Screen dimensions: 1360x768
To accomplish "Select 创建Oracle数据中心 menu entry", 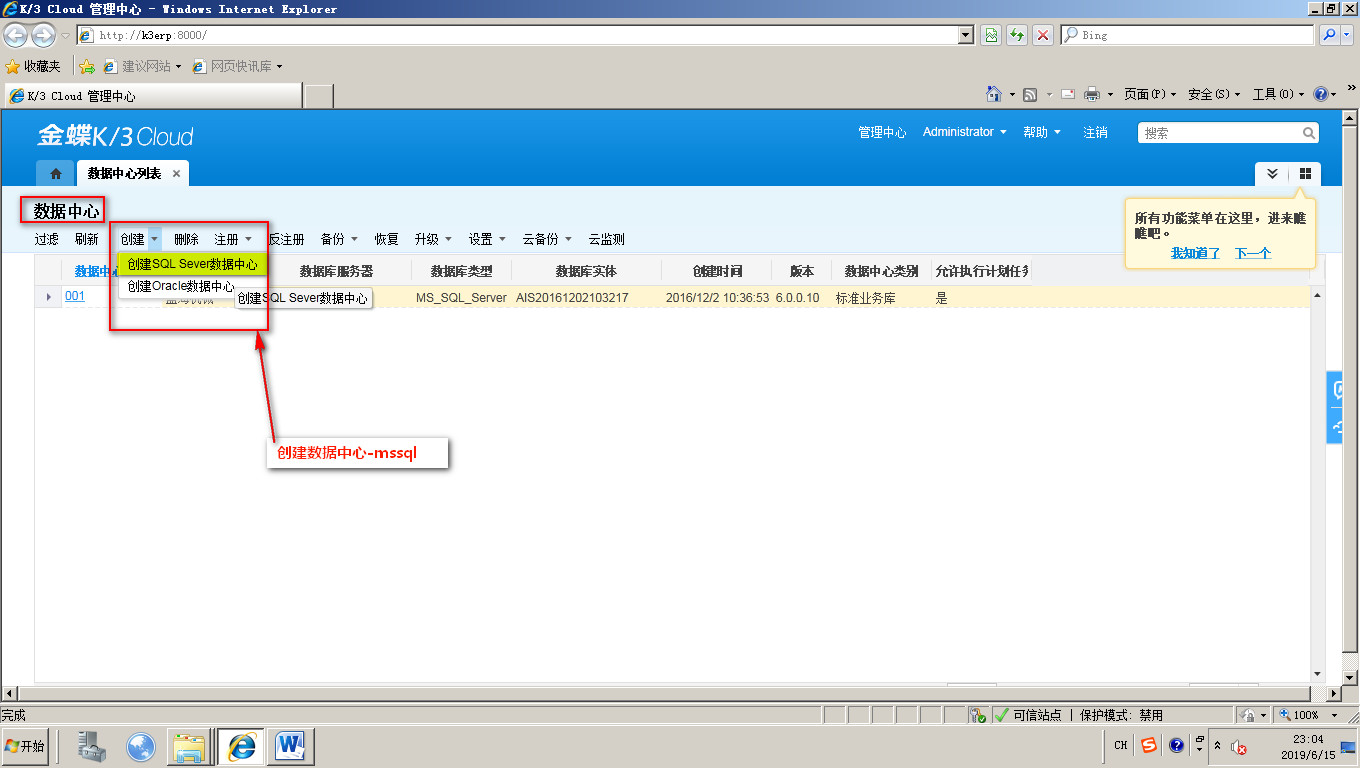I will pos(181,287).
